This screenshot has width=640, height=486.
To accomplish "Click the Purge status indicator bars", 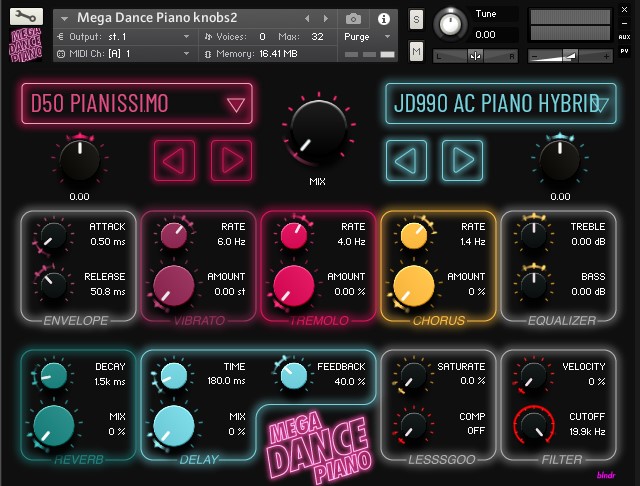I will [369, 54].
